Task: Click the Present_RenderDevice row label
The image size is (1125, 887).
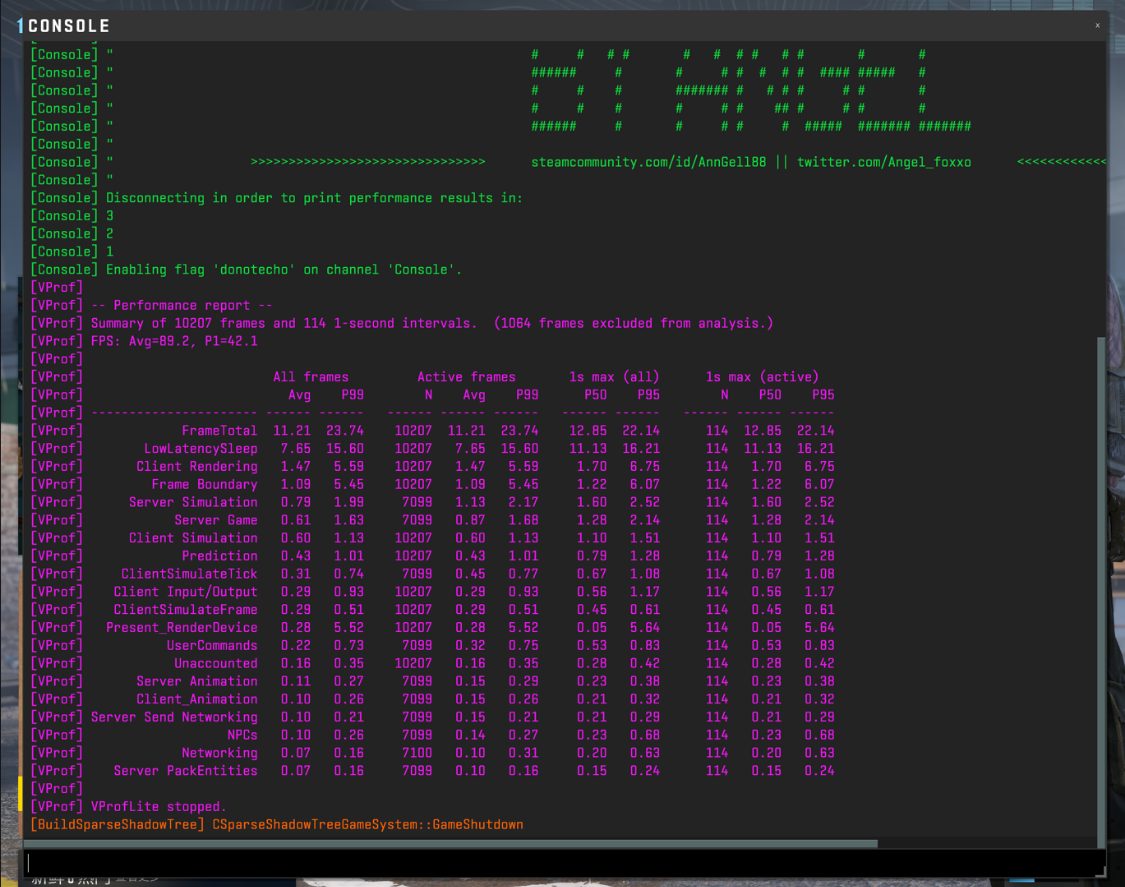Action: click(182, 628)
